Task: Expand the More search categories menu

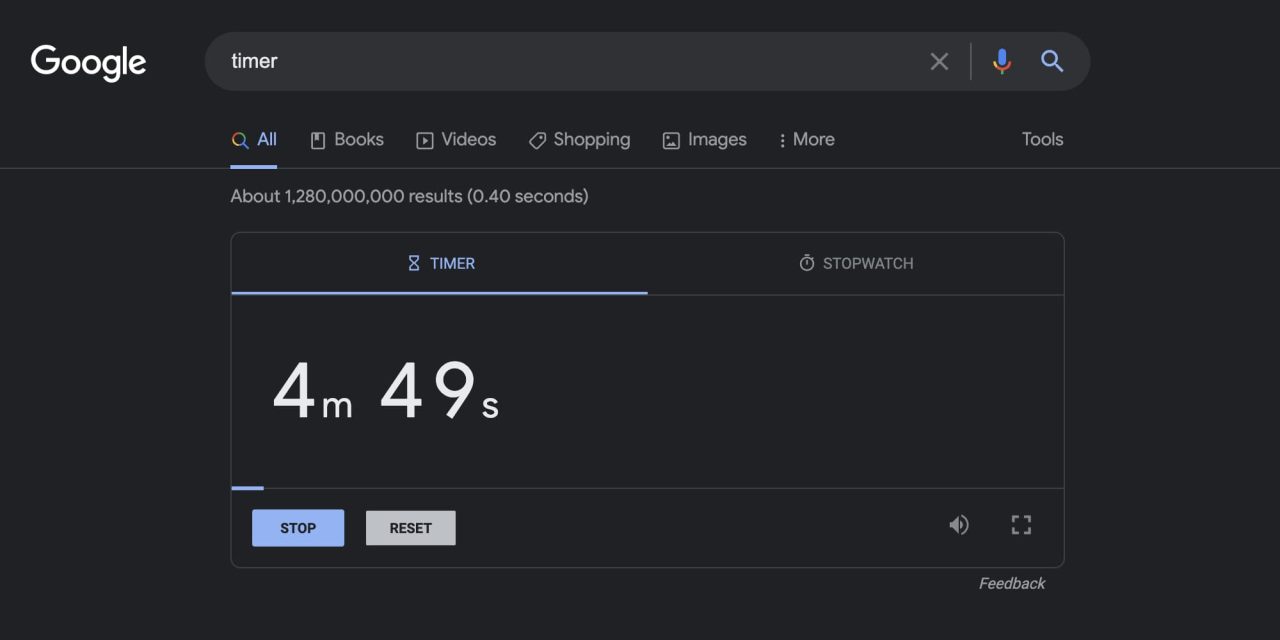Action: pyautogui.click(x=806, y=140)
